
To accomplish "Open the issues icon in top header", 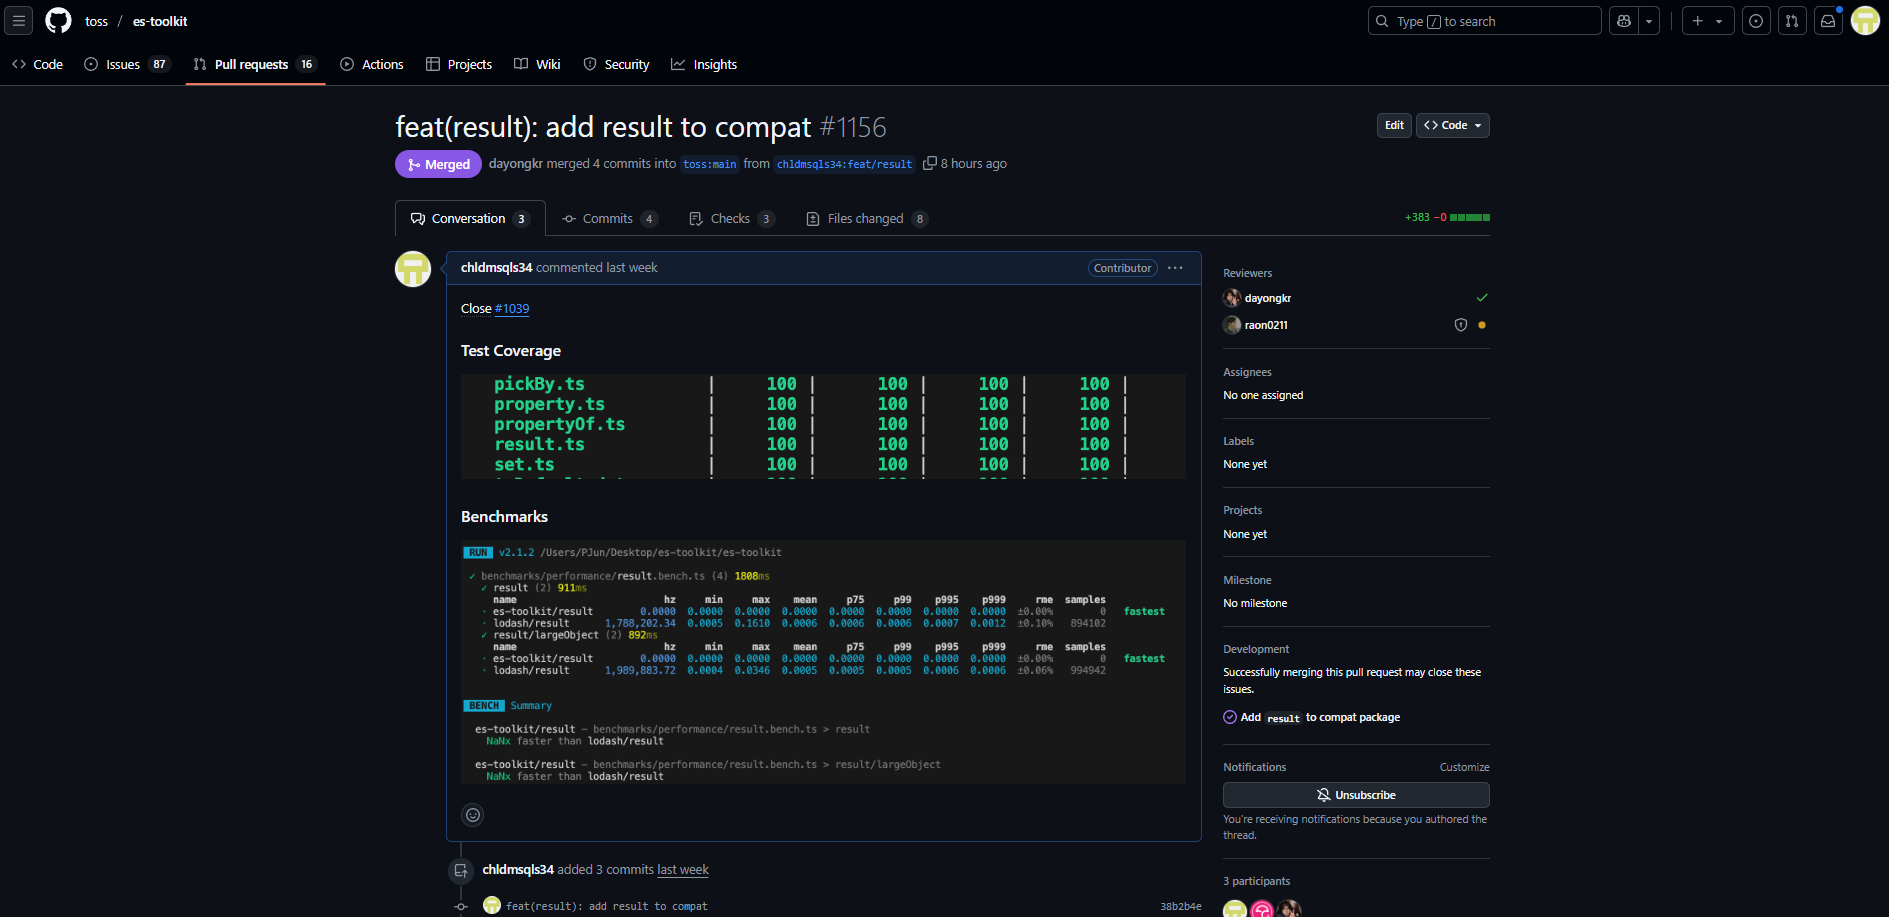I will 1756,21.
